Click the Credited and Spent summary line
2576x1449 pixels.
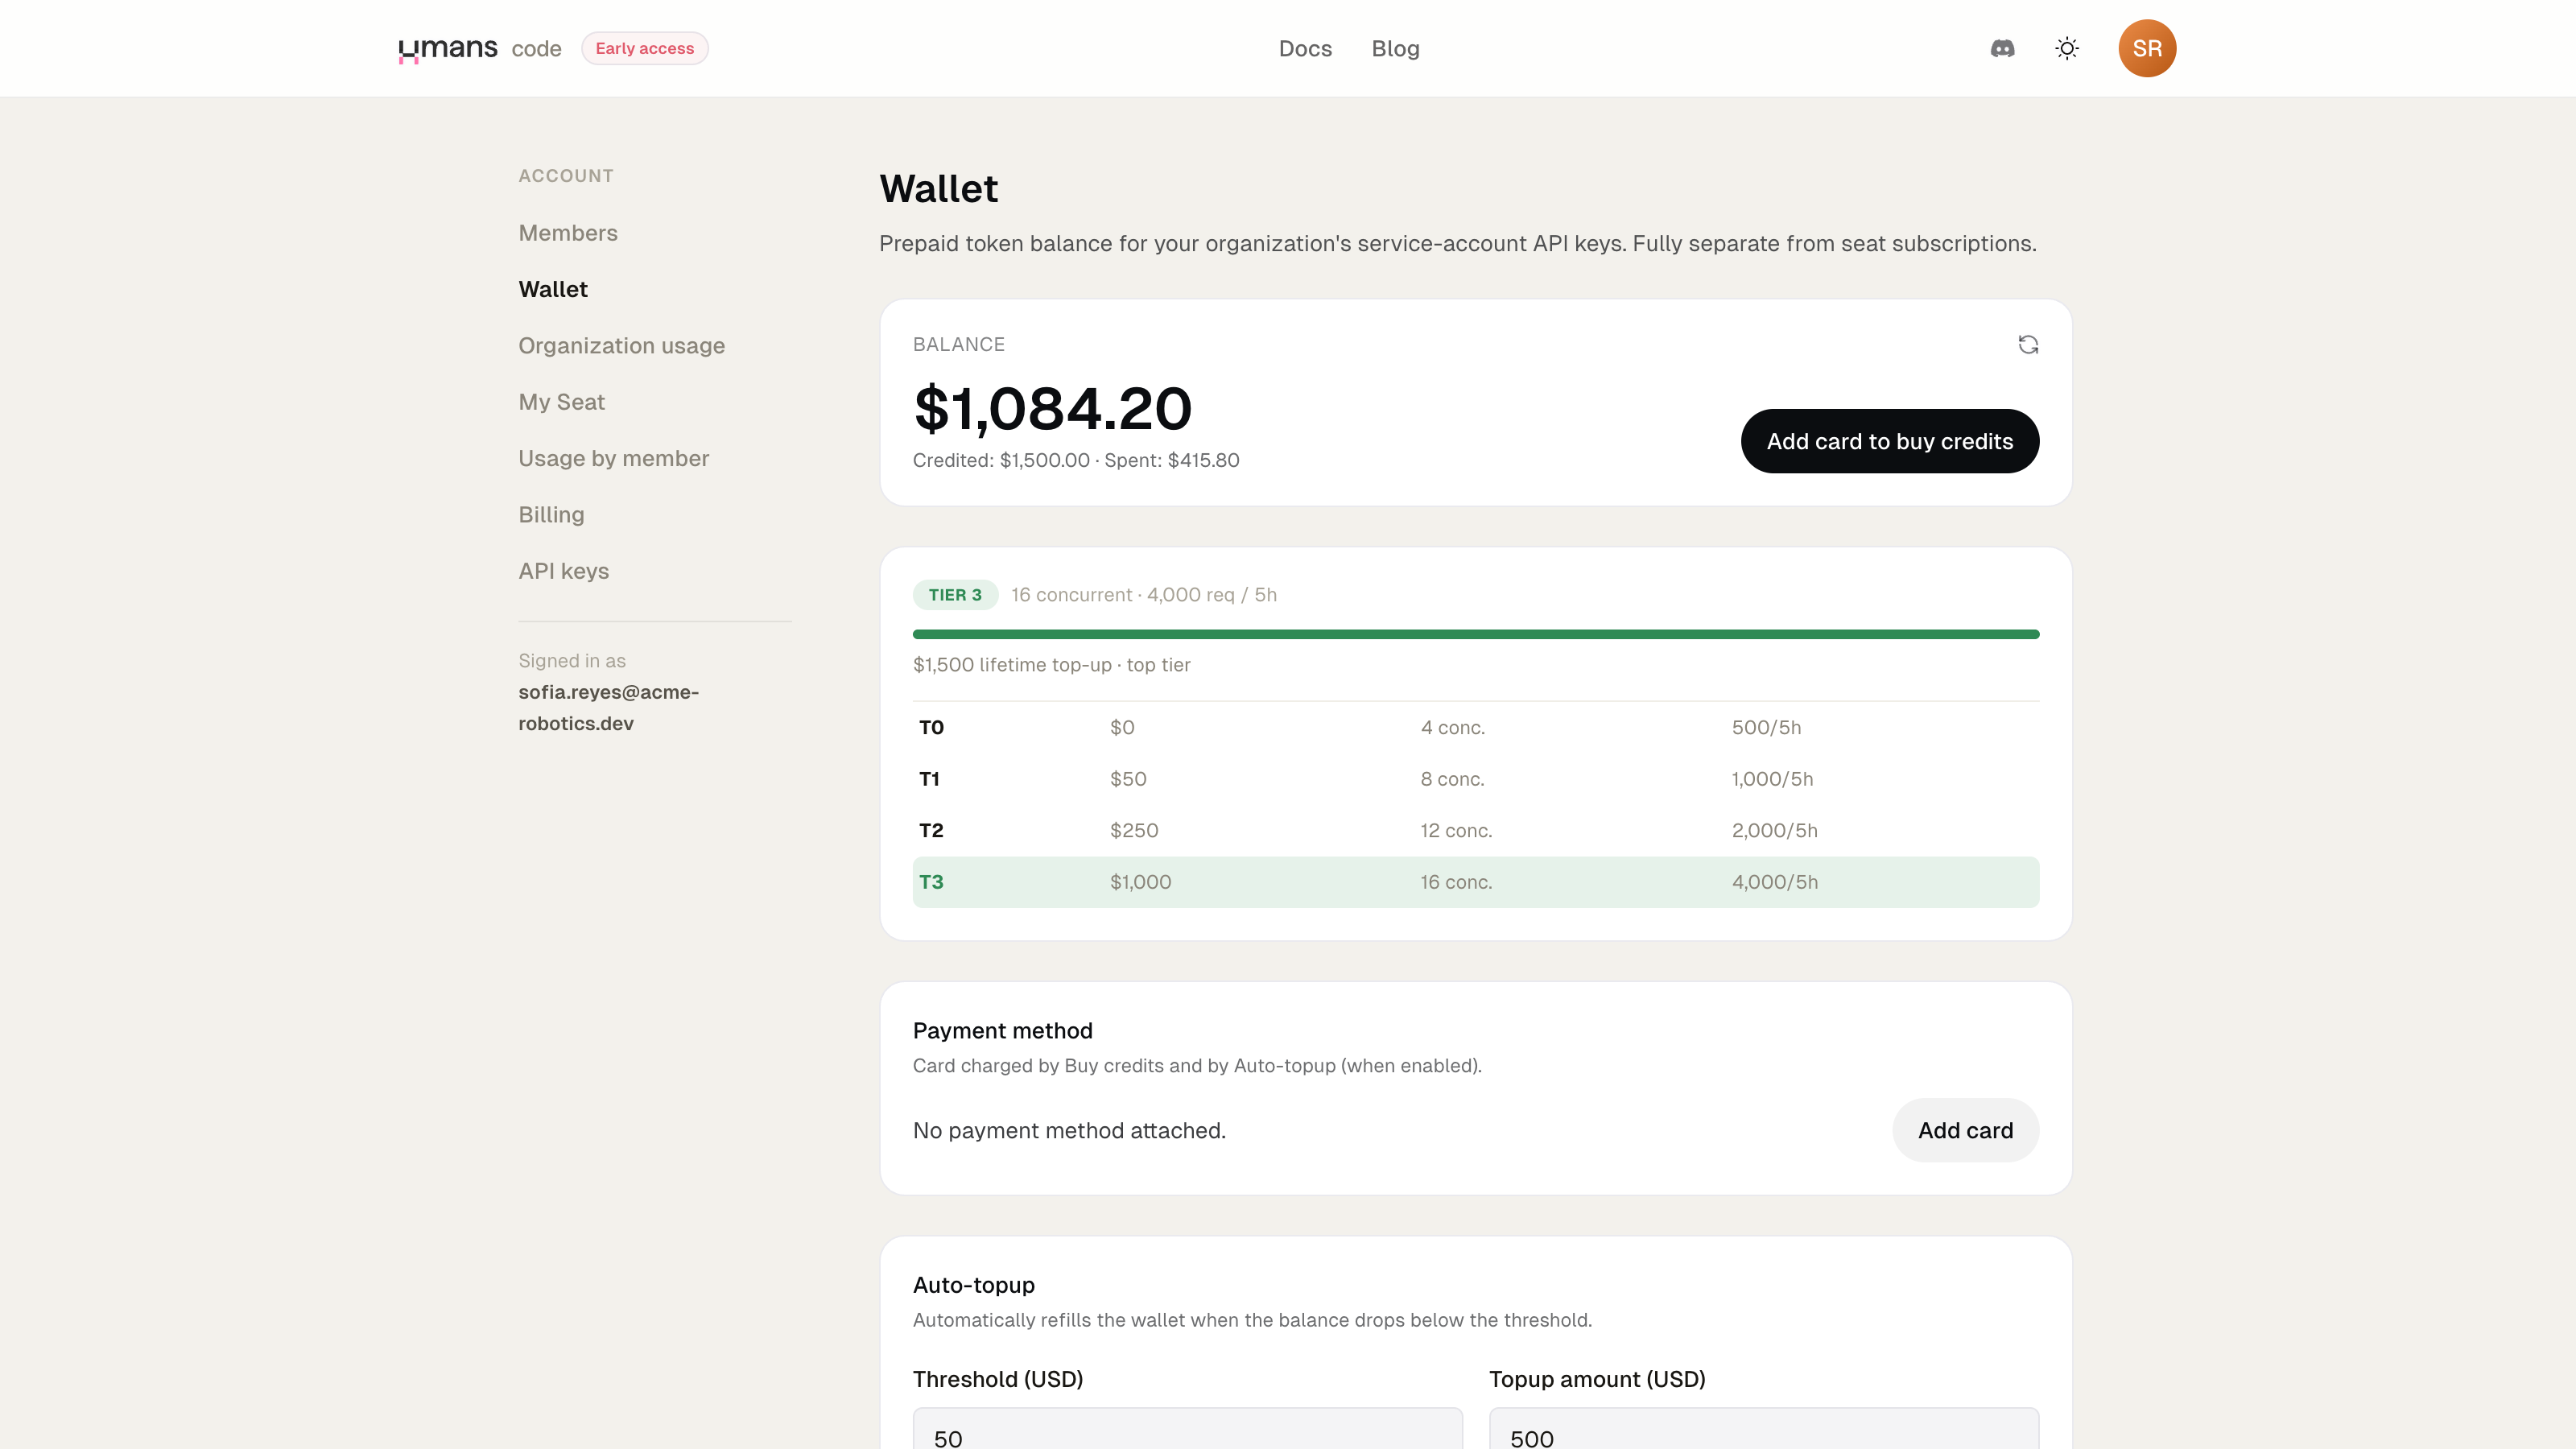point(1076,461)
